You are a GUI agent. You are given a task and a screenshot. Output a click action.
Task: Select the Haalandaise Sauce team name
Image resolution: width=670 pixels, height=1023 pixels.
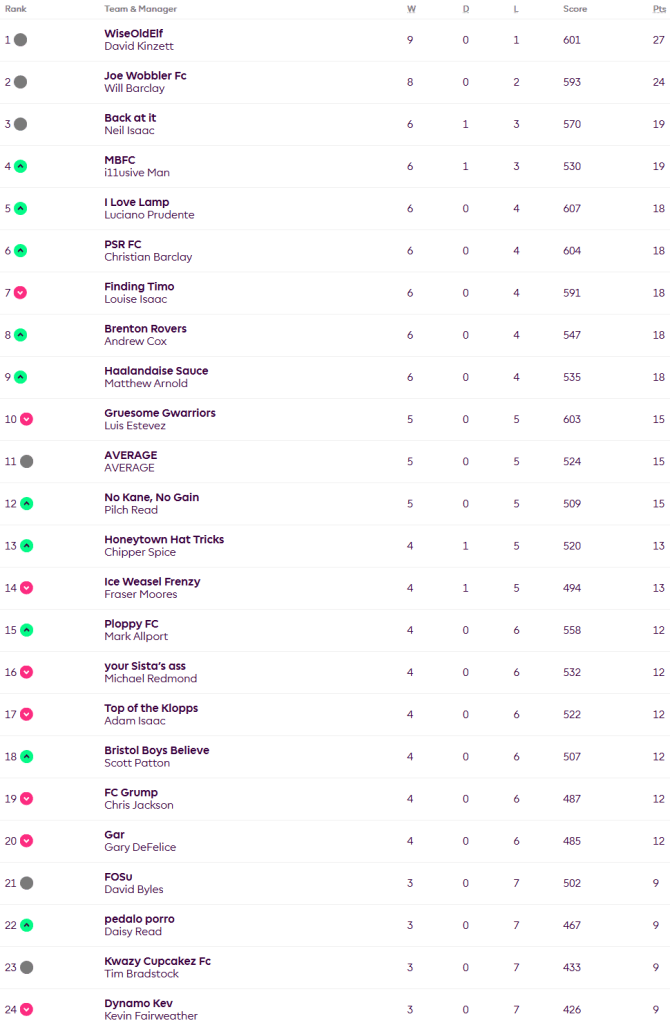(x=156, y=371)
